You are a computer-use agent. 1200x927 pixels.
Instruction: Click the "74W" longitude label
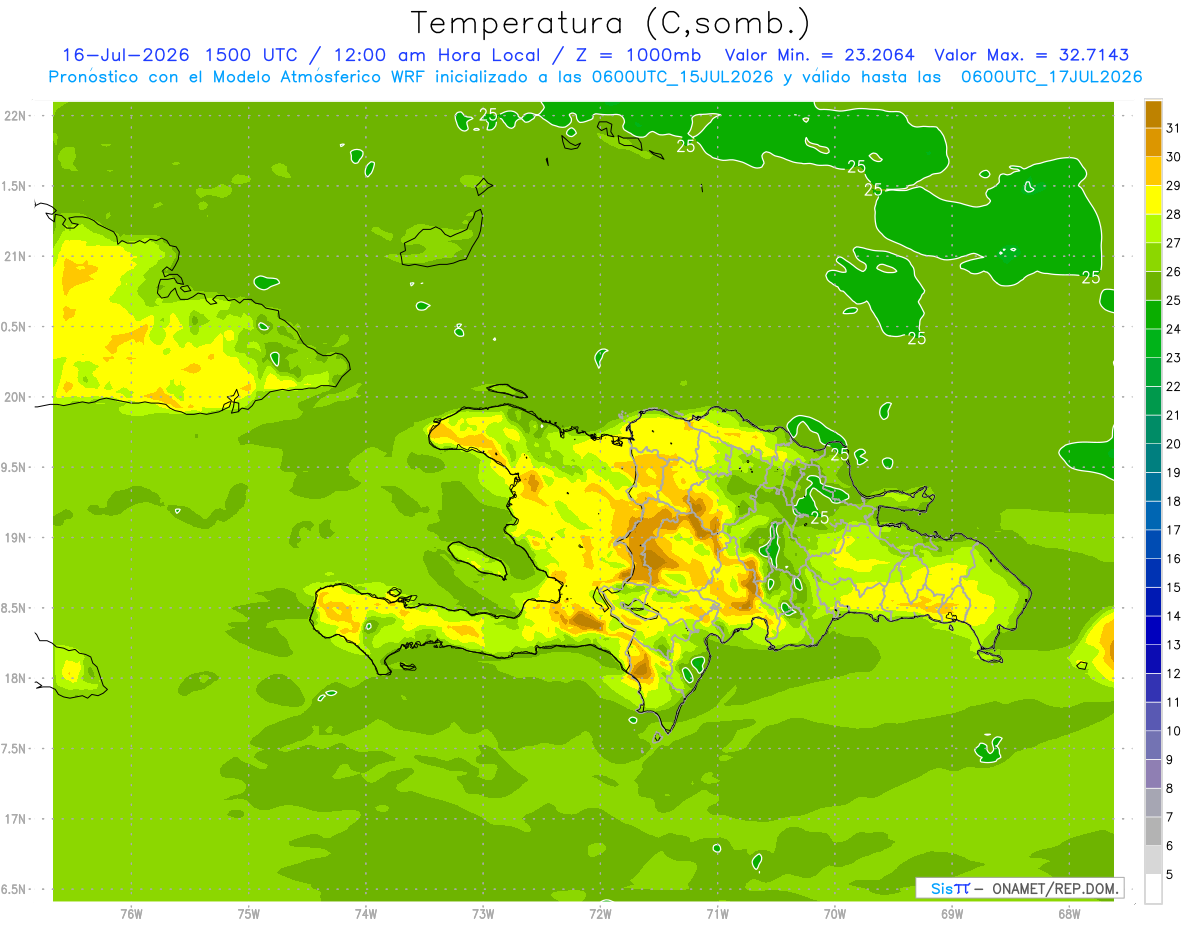(366, 913)
